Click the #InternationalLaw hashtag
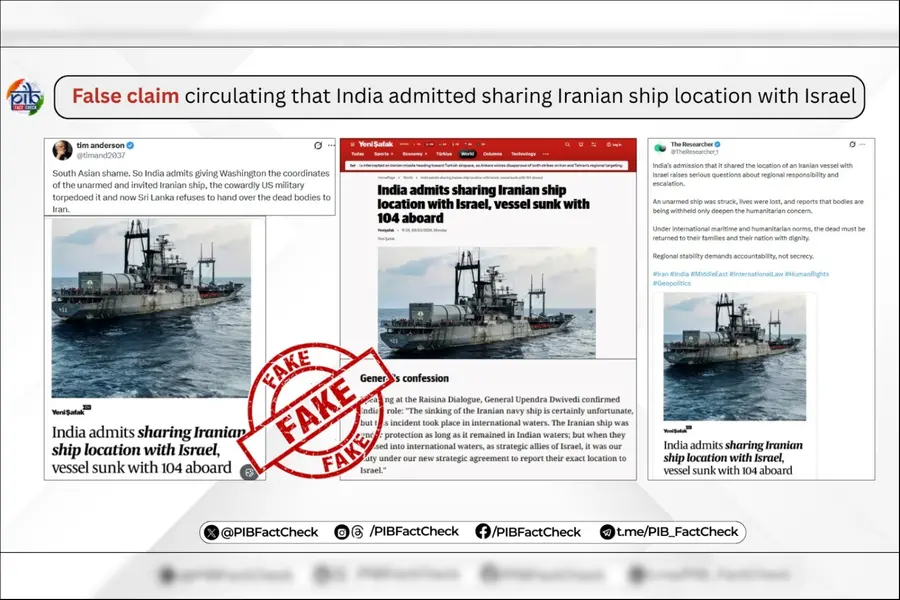This screenshot has height=600, width=900. click(756, 274)
